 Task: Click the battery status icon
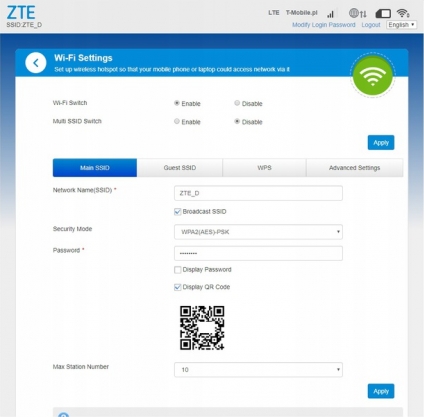tap(383, 14)
